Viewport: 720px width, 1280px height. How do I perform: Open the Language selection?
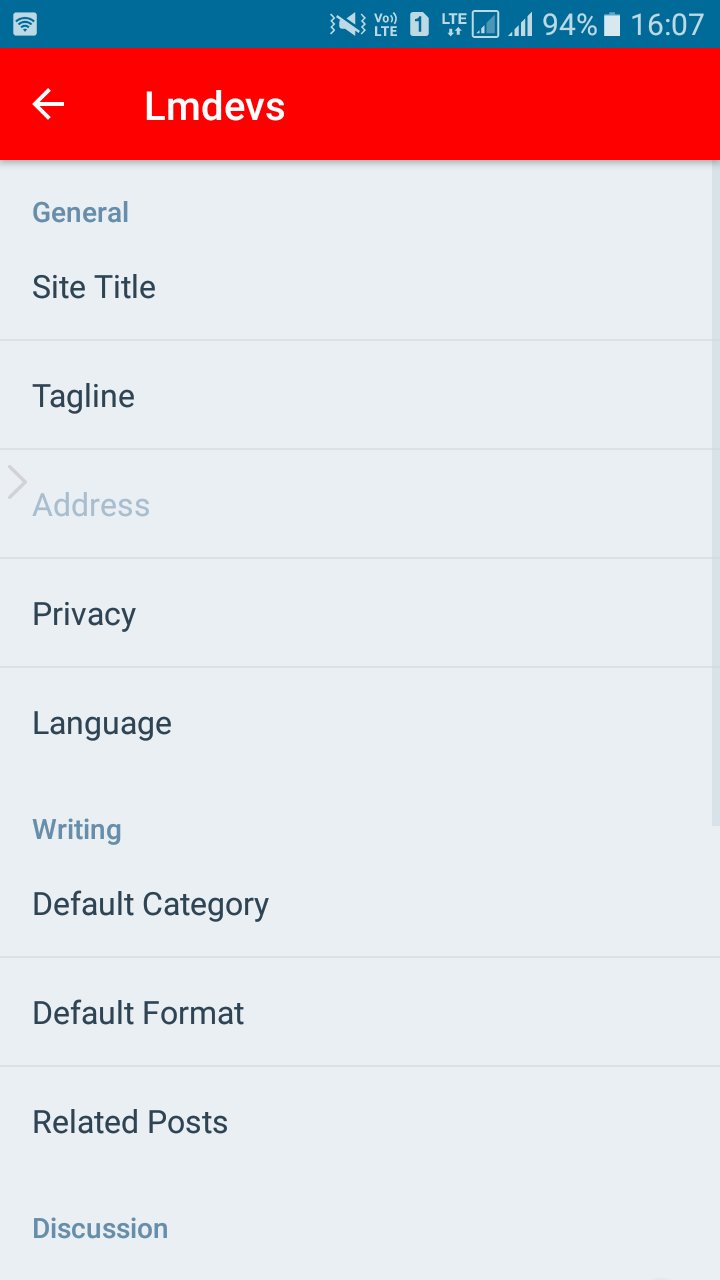[x=360, y=722]
